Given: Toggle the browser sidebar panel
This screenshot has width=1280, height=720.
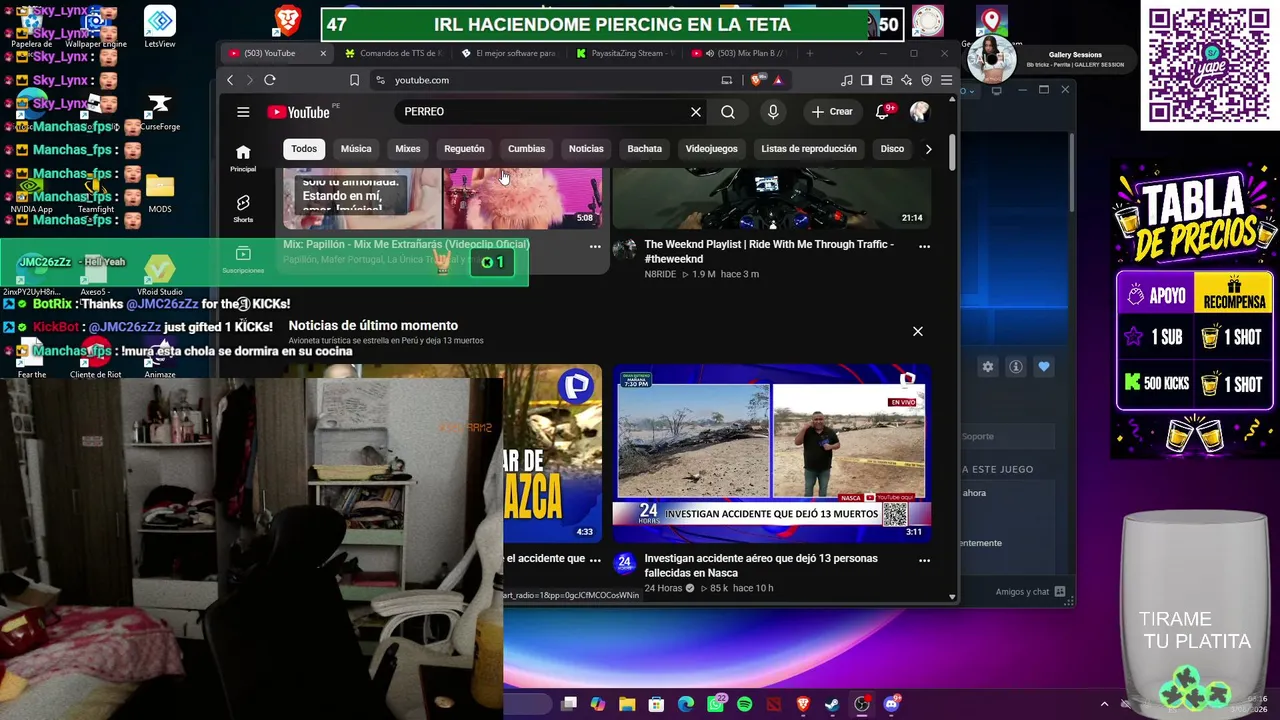Looking at the screenshot, I should coord(867,80).
